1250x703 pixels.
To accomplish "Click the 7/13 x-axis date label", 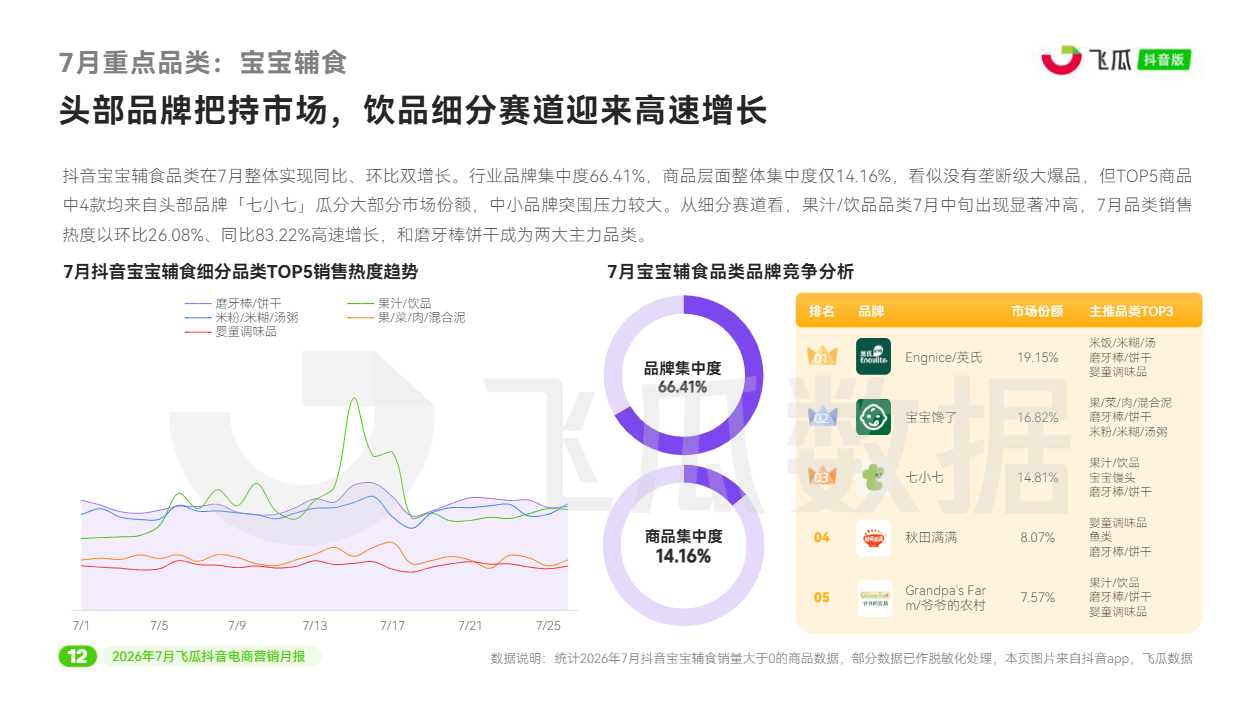I will (x=314, y=625).
